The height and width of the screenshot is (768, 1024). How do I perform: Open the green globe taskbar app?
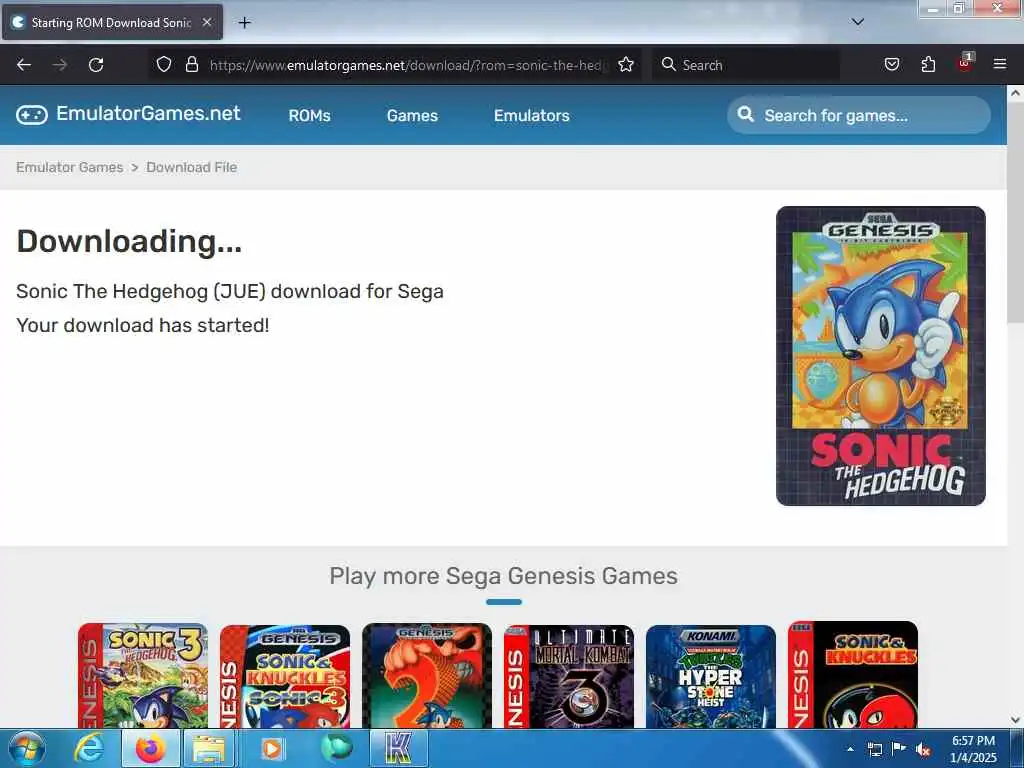(x=336, y=749)
